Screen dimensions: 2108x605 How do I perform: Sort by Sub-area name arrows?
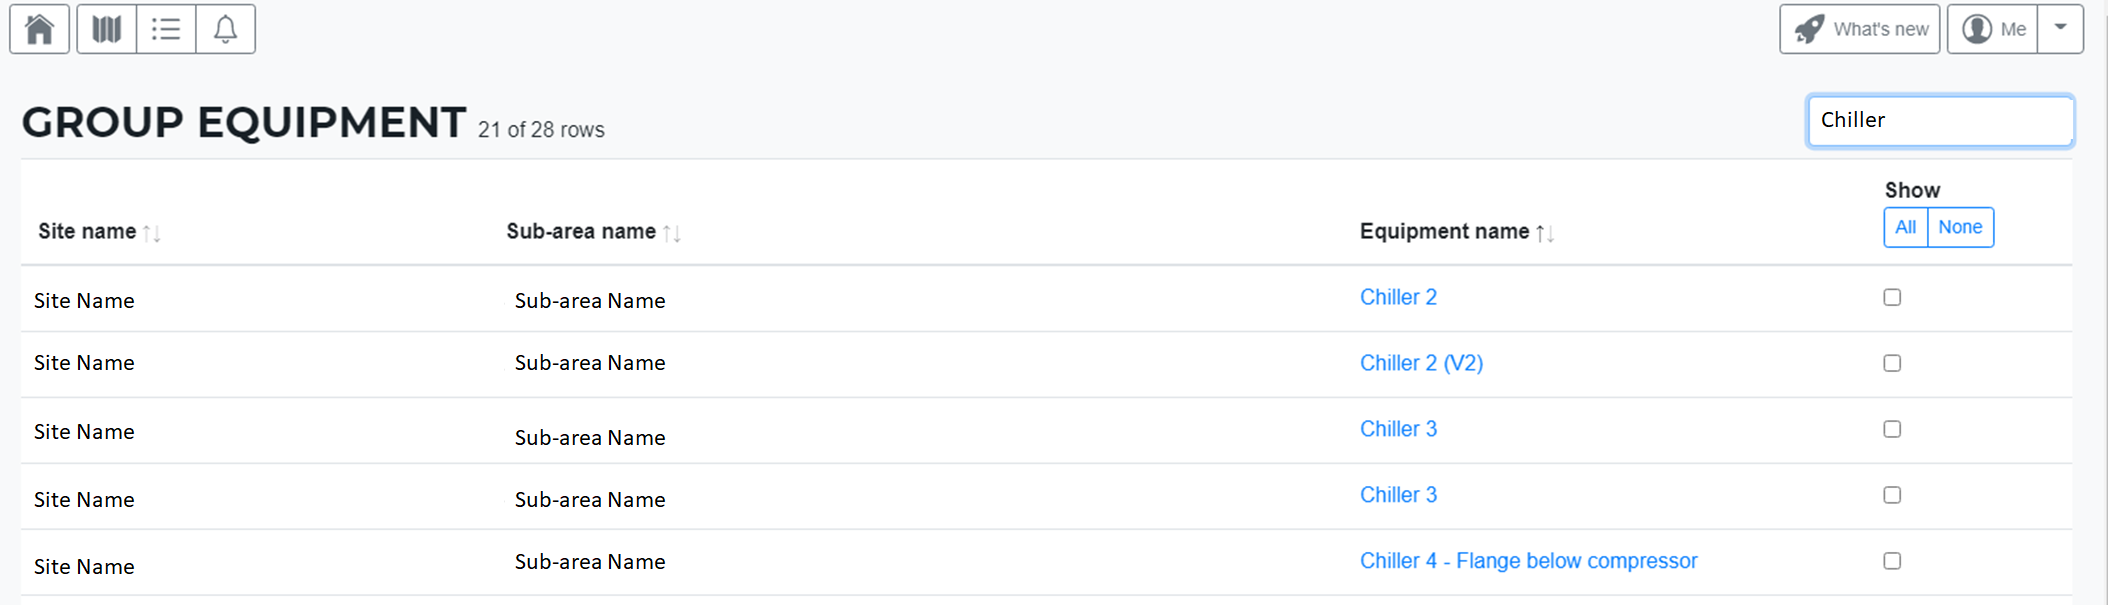[672, 233]
